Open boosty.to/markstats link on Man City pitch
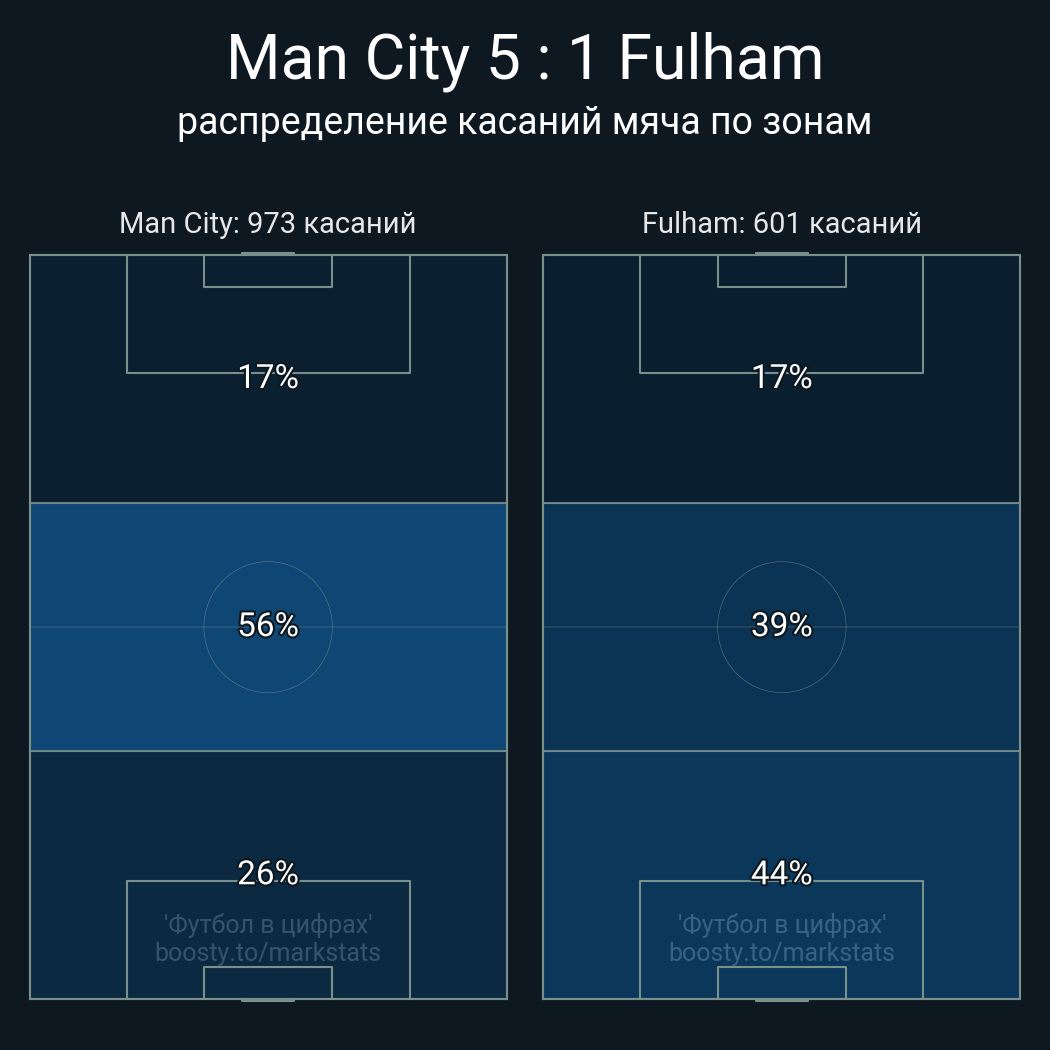Image resolution: width=1050 pixels, height=1050 pixels. tap(268, 952)
